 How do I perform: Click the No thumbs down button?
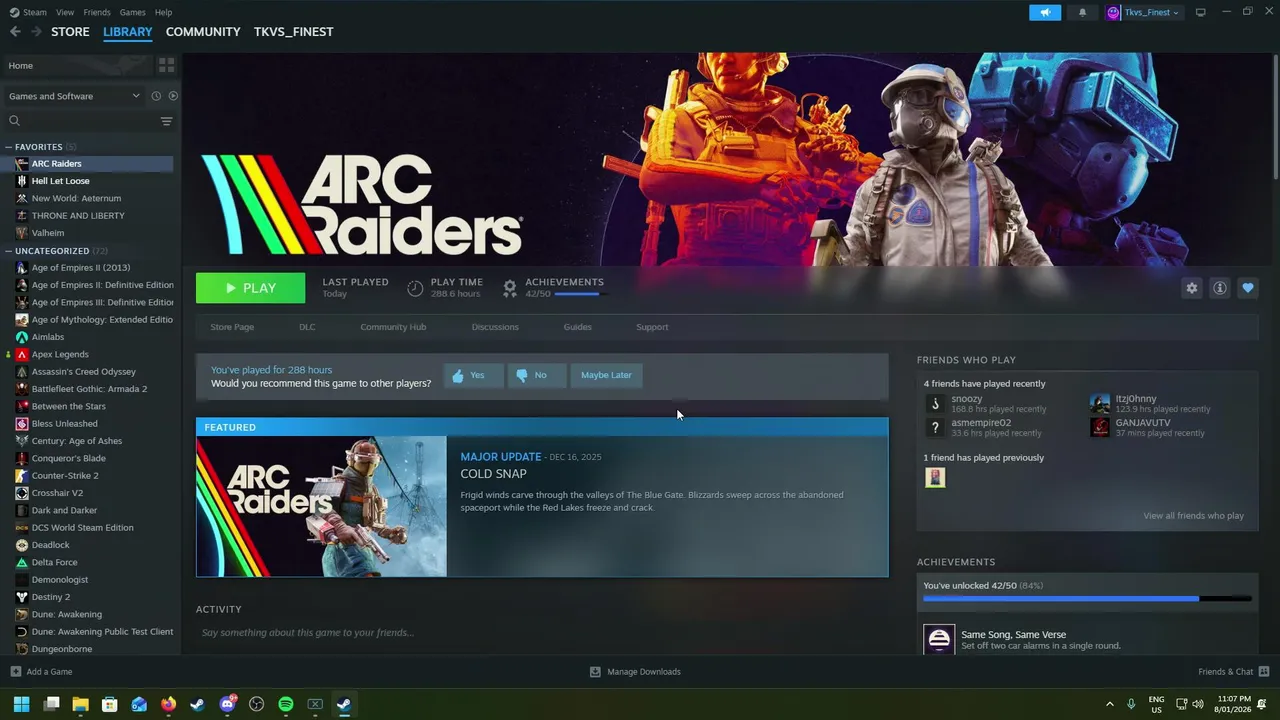pos(536,375)
